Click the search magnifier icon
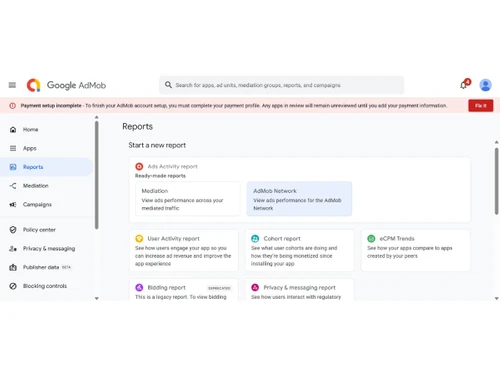The width and height of the screenshot is (500, 375). pos(168,85)
